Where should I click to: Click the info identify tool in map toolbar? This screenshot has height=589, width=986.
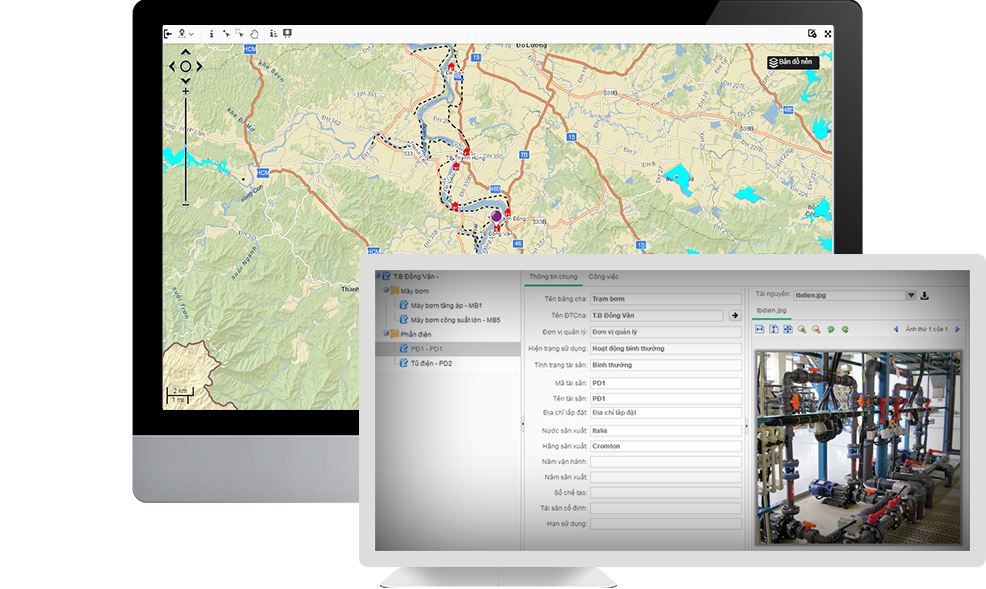click(x=211, y=33)
